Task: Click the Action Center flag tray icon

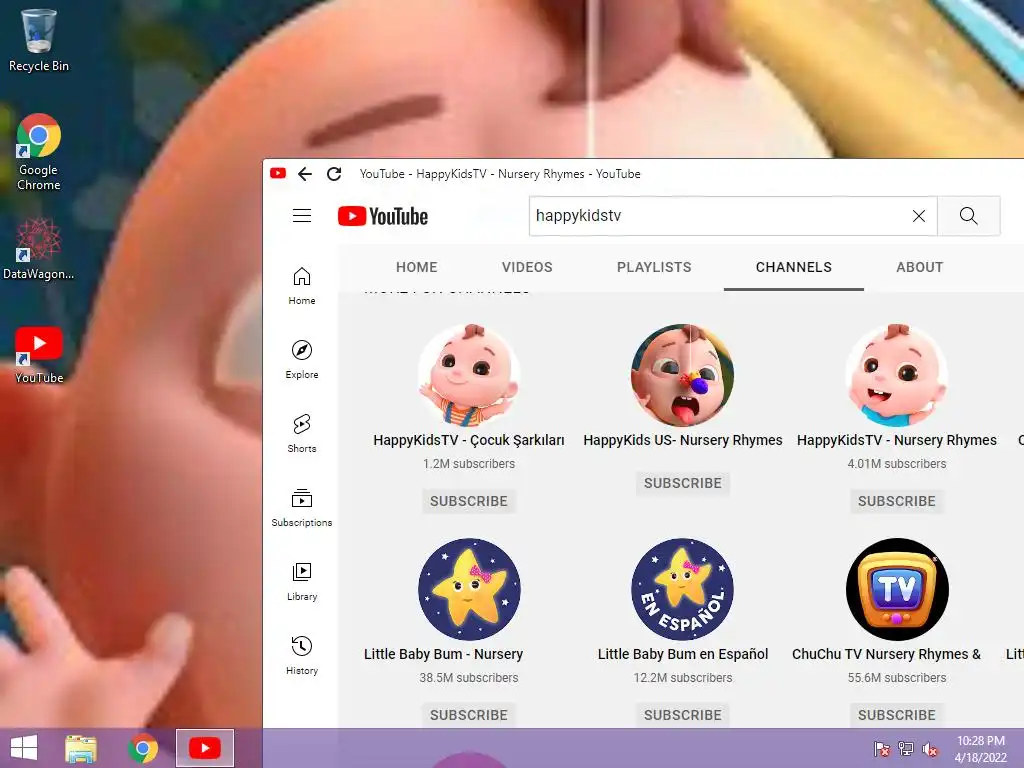Action: coord(882,749)
